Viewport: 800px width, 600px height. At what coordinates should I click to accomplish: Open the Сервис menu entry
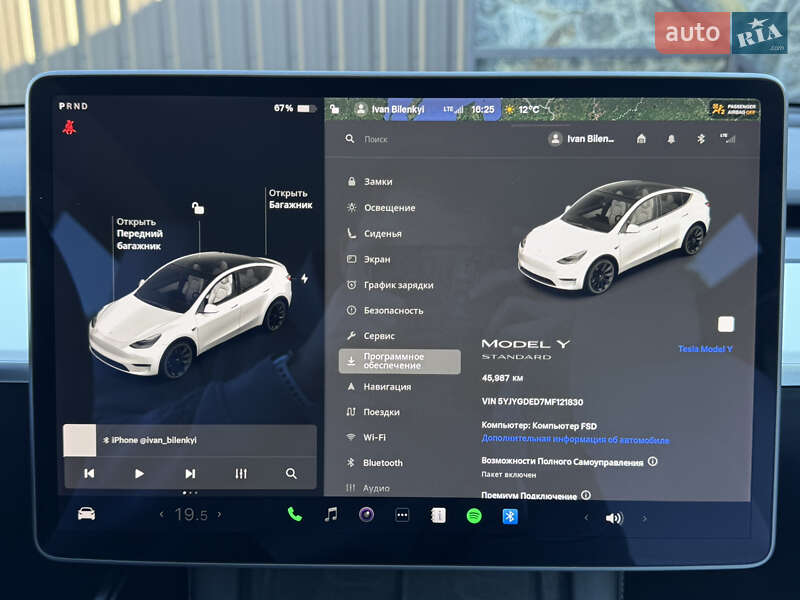(371, 336)
